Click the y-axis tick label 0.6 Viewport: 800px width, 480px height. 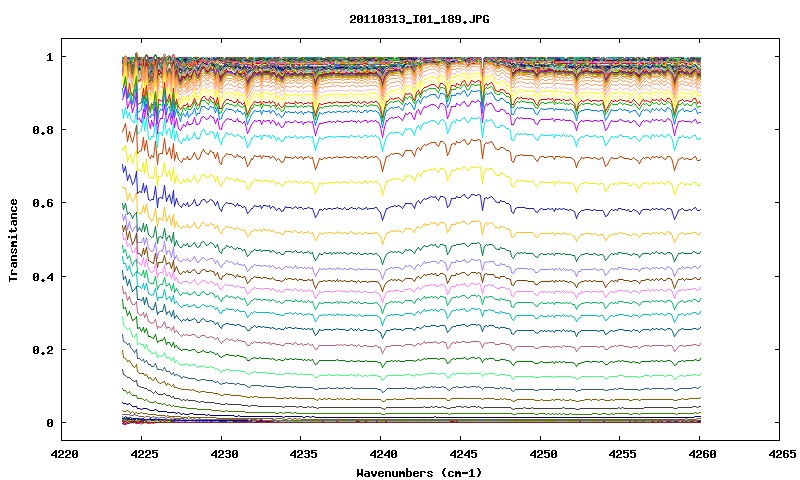[42, 203]
